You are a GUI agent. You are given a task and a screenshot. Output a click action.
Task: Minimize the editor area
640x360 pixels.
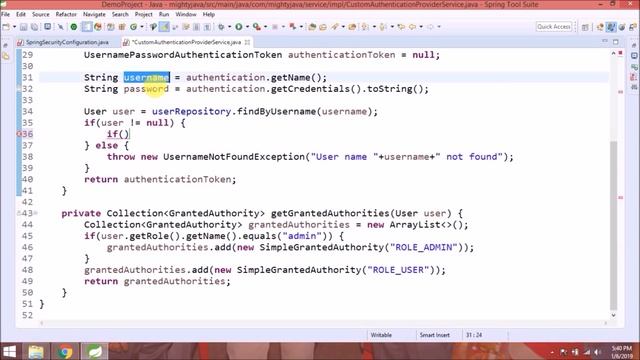(604, 42)
